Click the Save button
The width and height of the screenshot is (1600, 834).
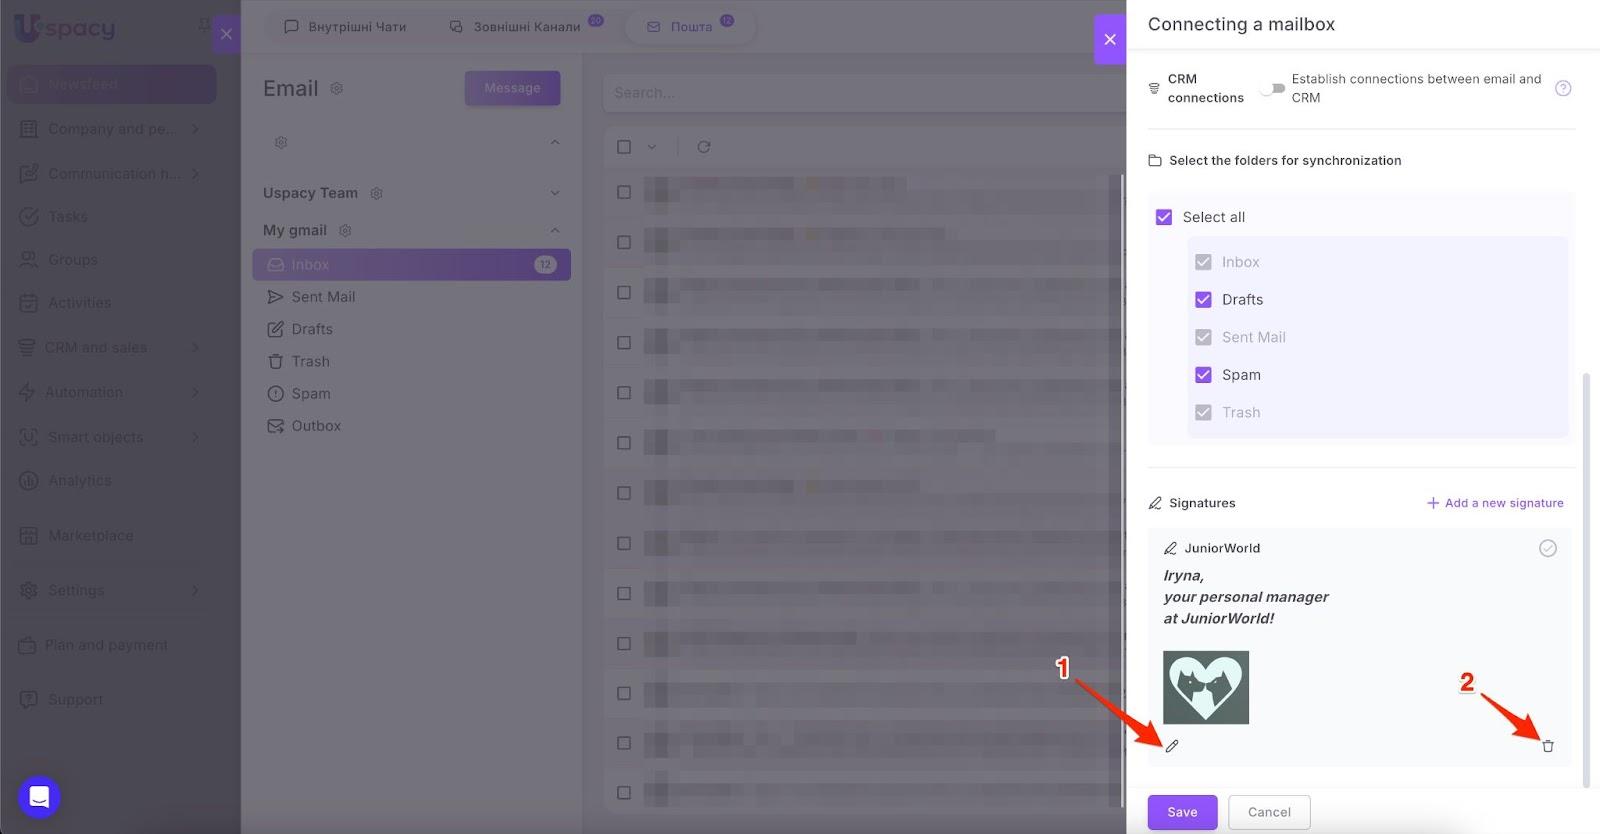click(x=1182, y=812)
